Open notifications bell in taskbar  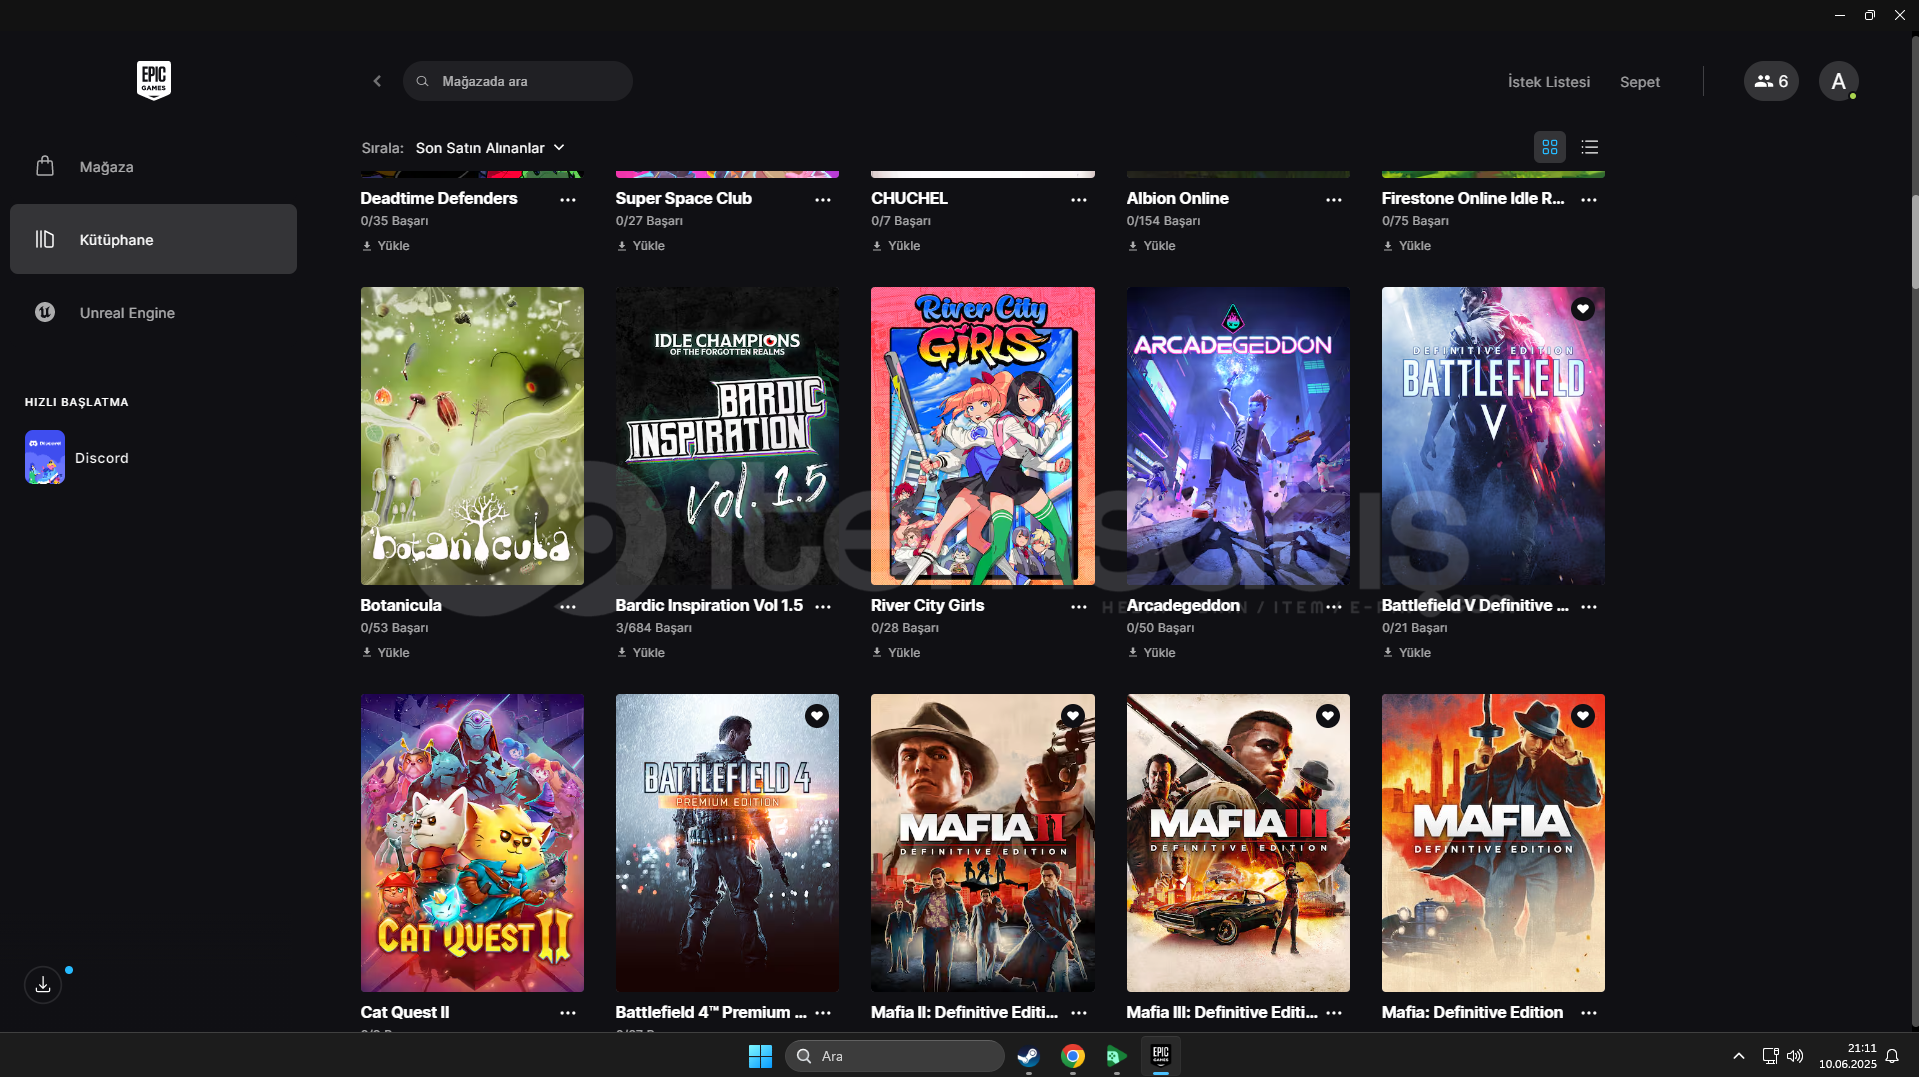tap(1892, 1056)
